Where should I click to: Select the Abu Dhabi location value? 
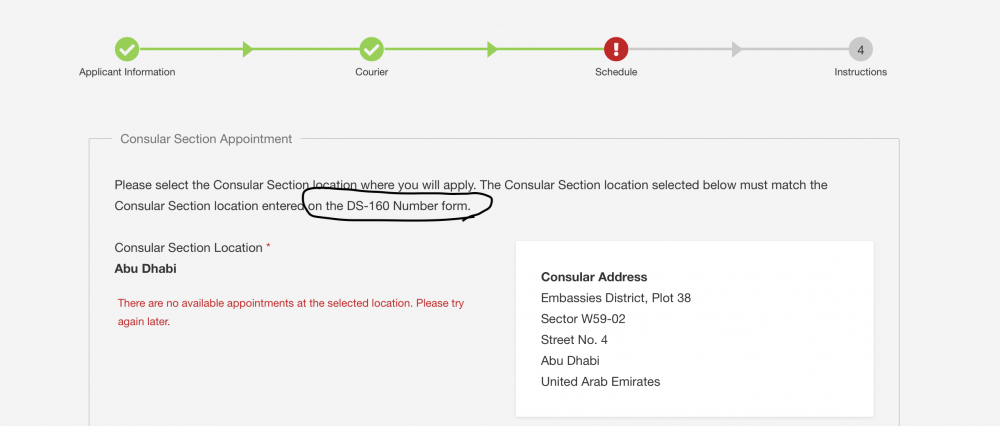(x=145, y=268)
